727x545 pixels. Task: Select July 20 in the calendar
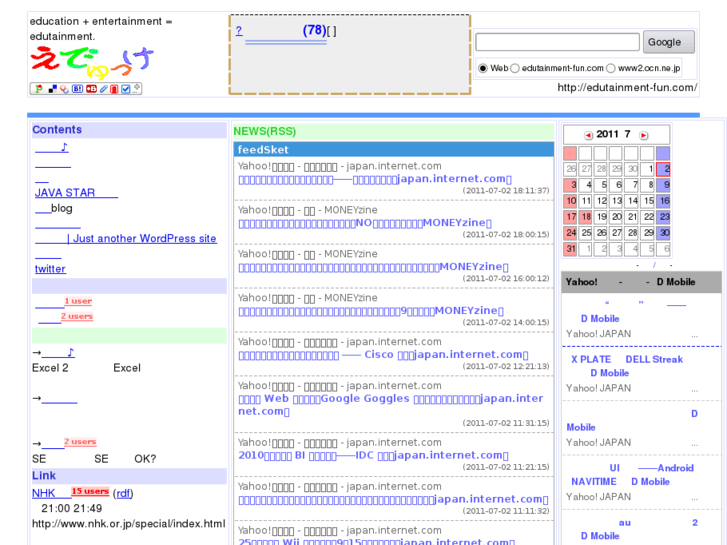pos(617,217)
